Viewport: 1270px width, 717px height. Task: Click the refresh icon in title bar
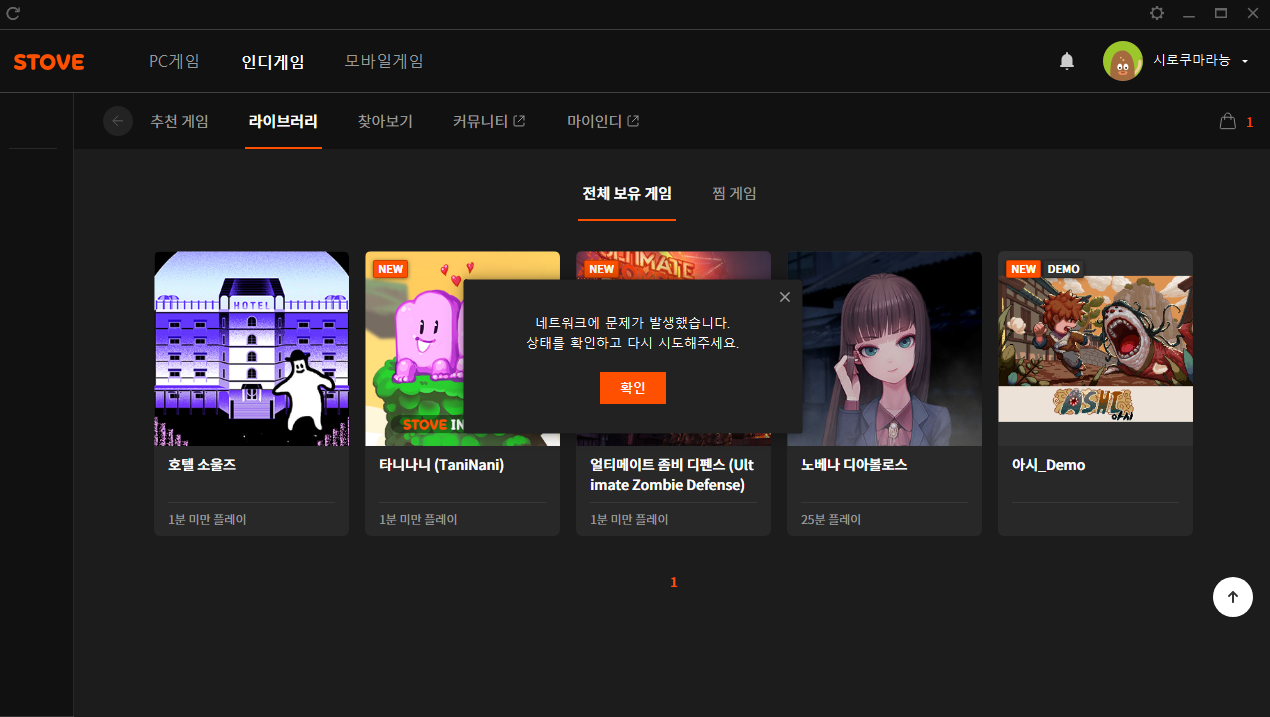coord(13,13)
